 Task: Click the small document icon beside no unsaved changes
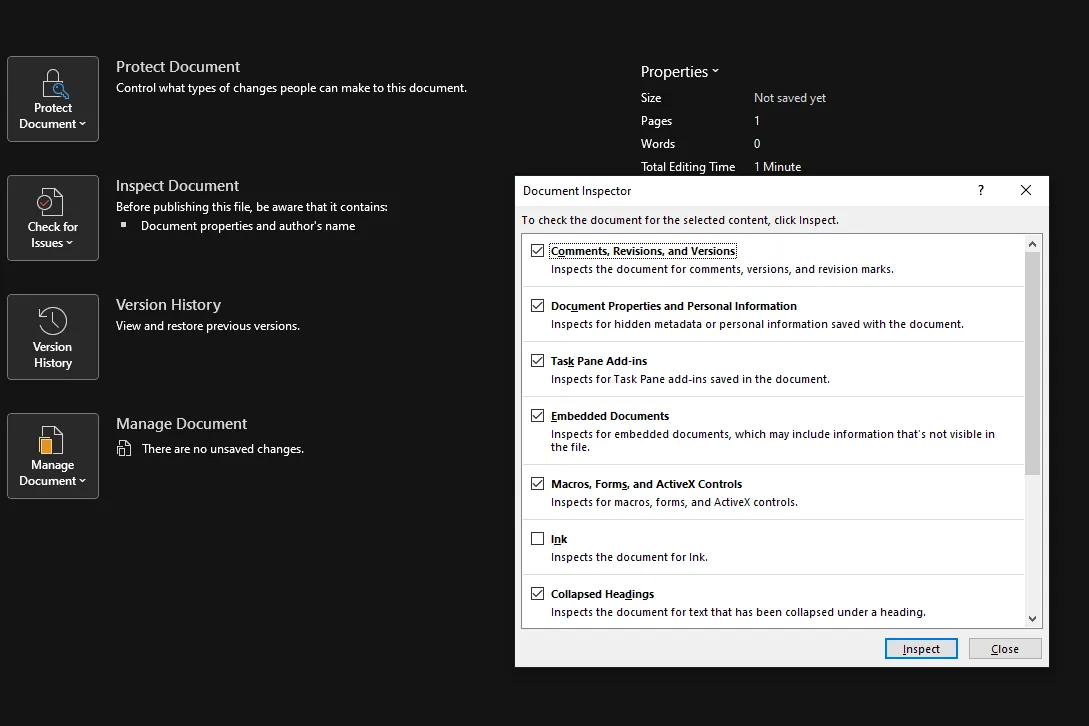124,449
